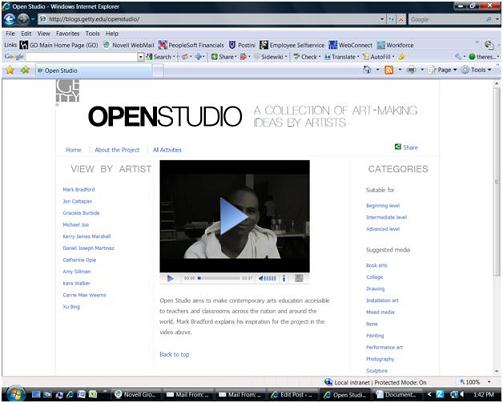Open the View menu
This screenshot has width=503, height=403.
44,33
